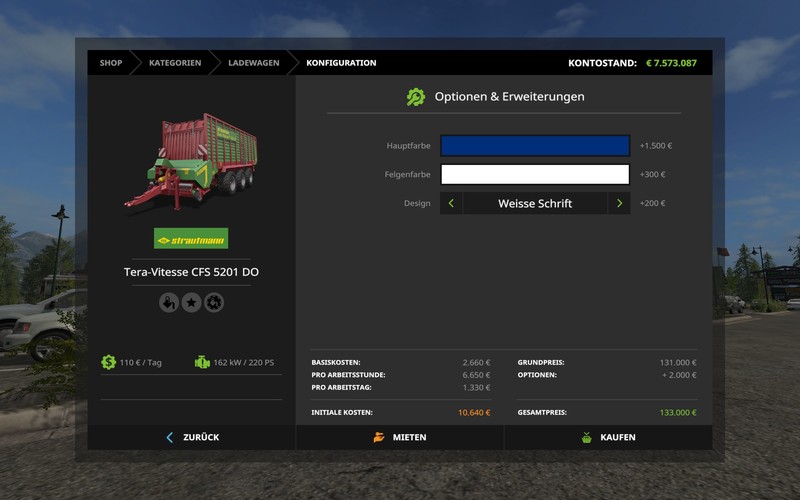800x500 pixels.
Task: Open the Kategorien breadcrumb
Action: (175, 63)
